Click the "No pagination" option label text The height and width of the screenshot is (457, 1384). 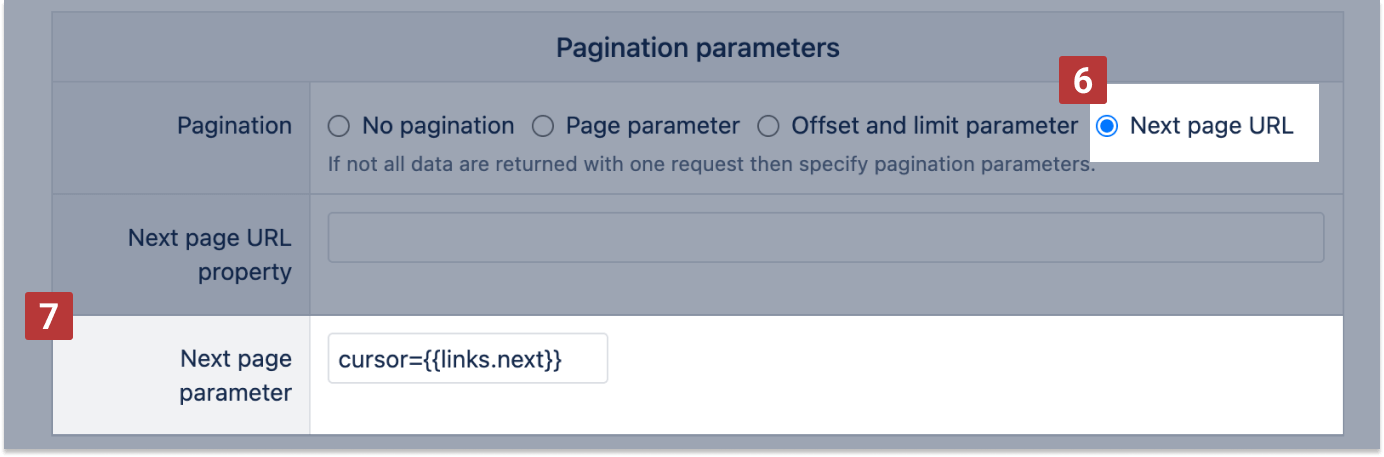438,126
